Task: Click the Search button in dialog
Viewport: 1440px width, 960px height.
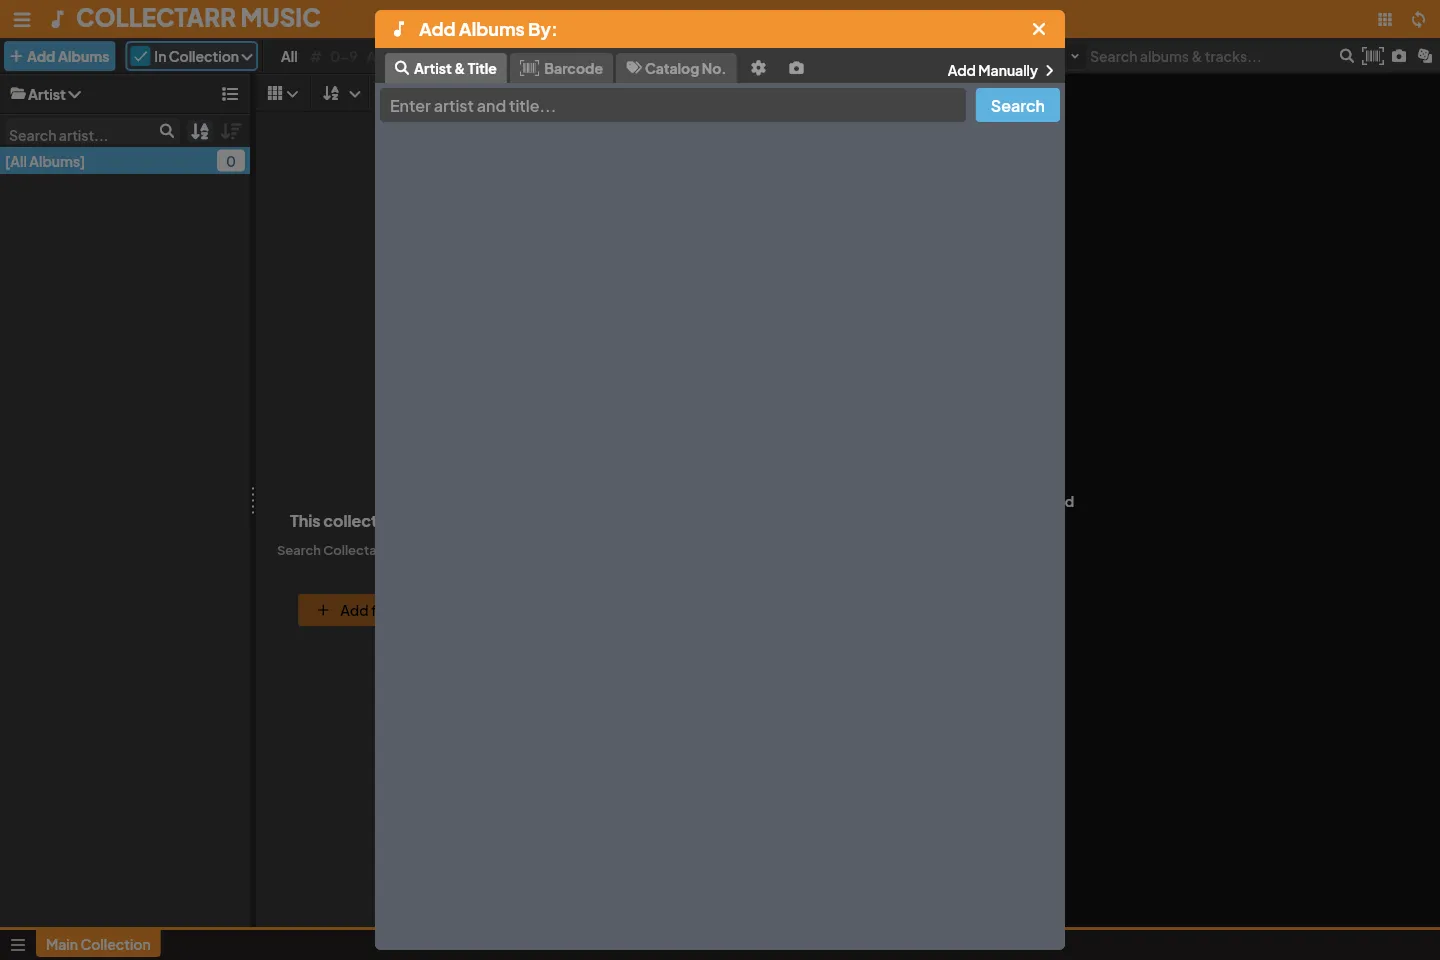Action: (x=1018, y=106)
